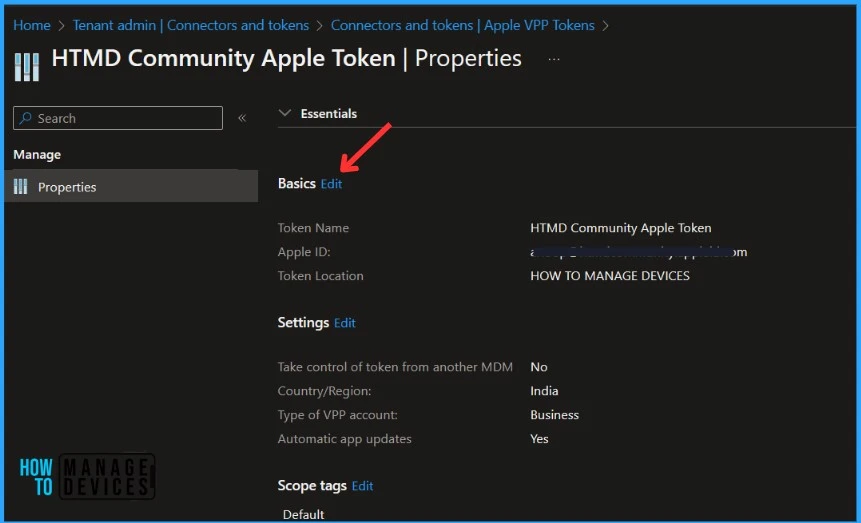
Task: Click the Automatic app updates label
Action: tap(344, 439)
